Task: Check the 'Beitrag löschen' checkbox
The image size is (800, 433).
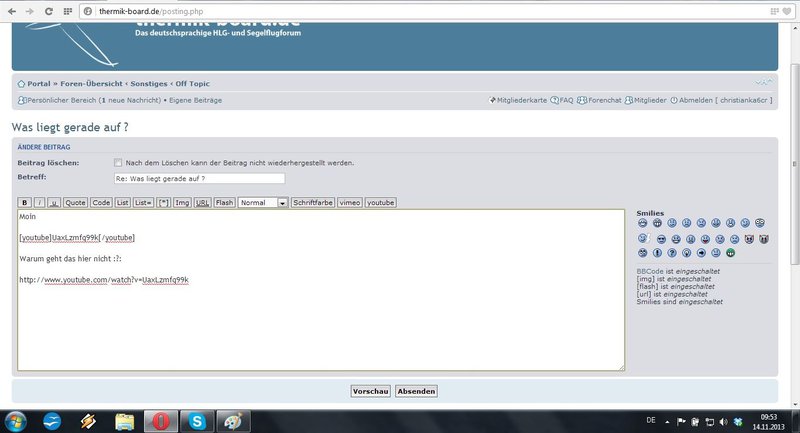Action: click(x=118, y=163)
